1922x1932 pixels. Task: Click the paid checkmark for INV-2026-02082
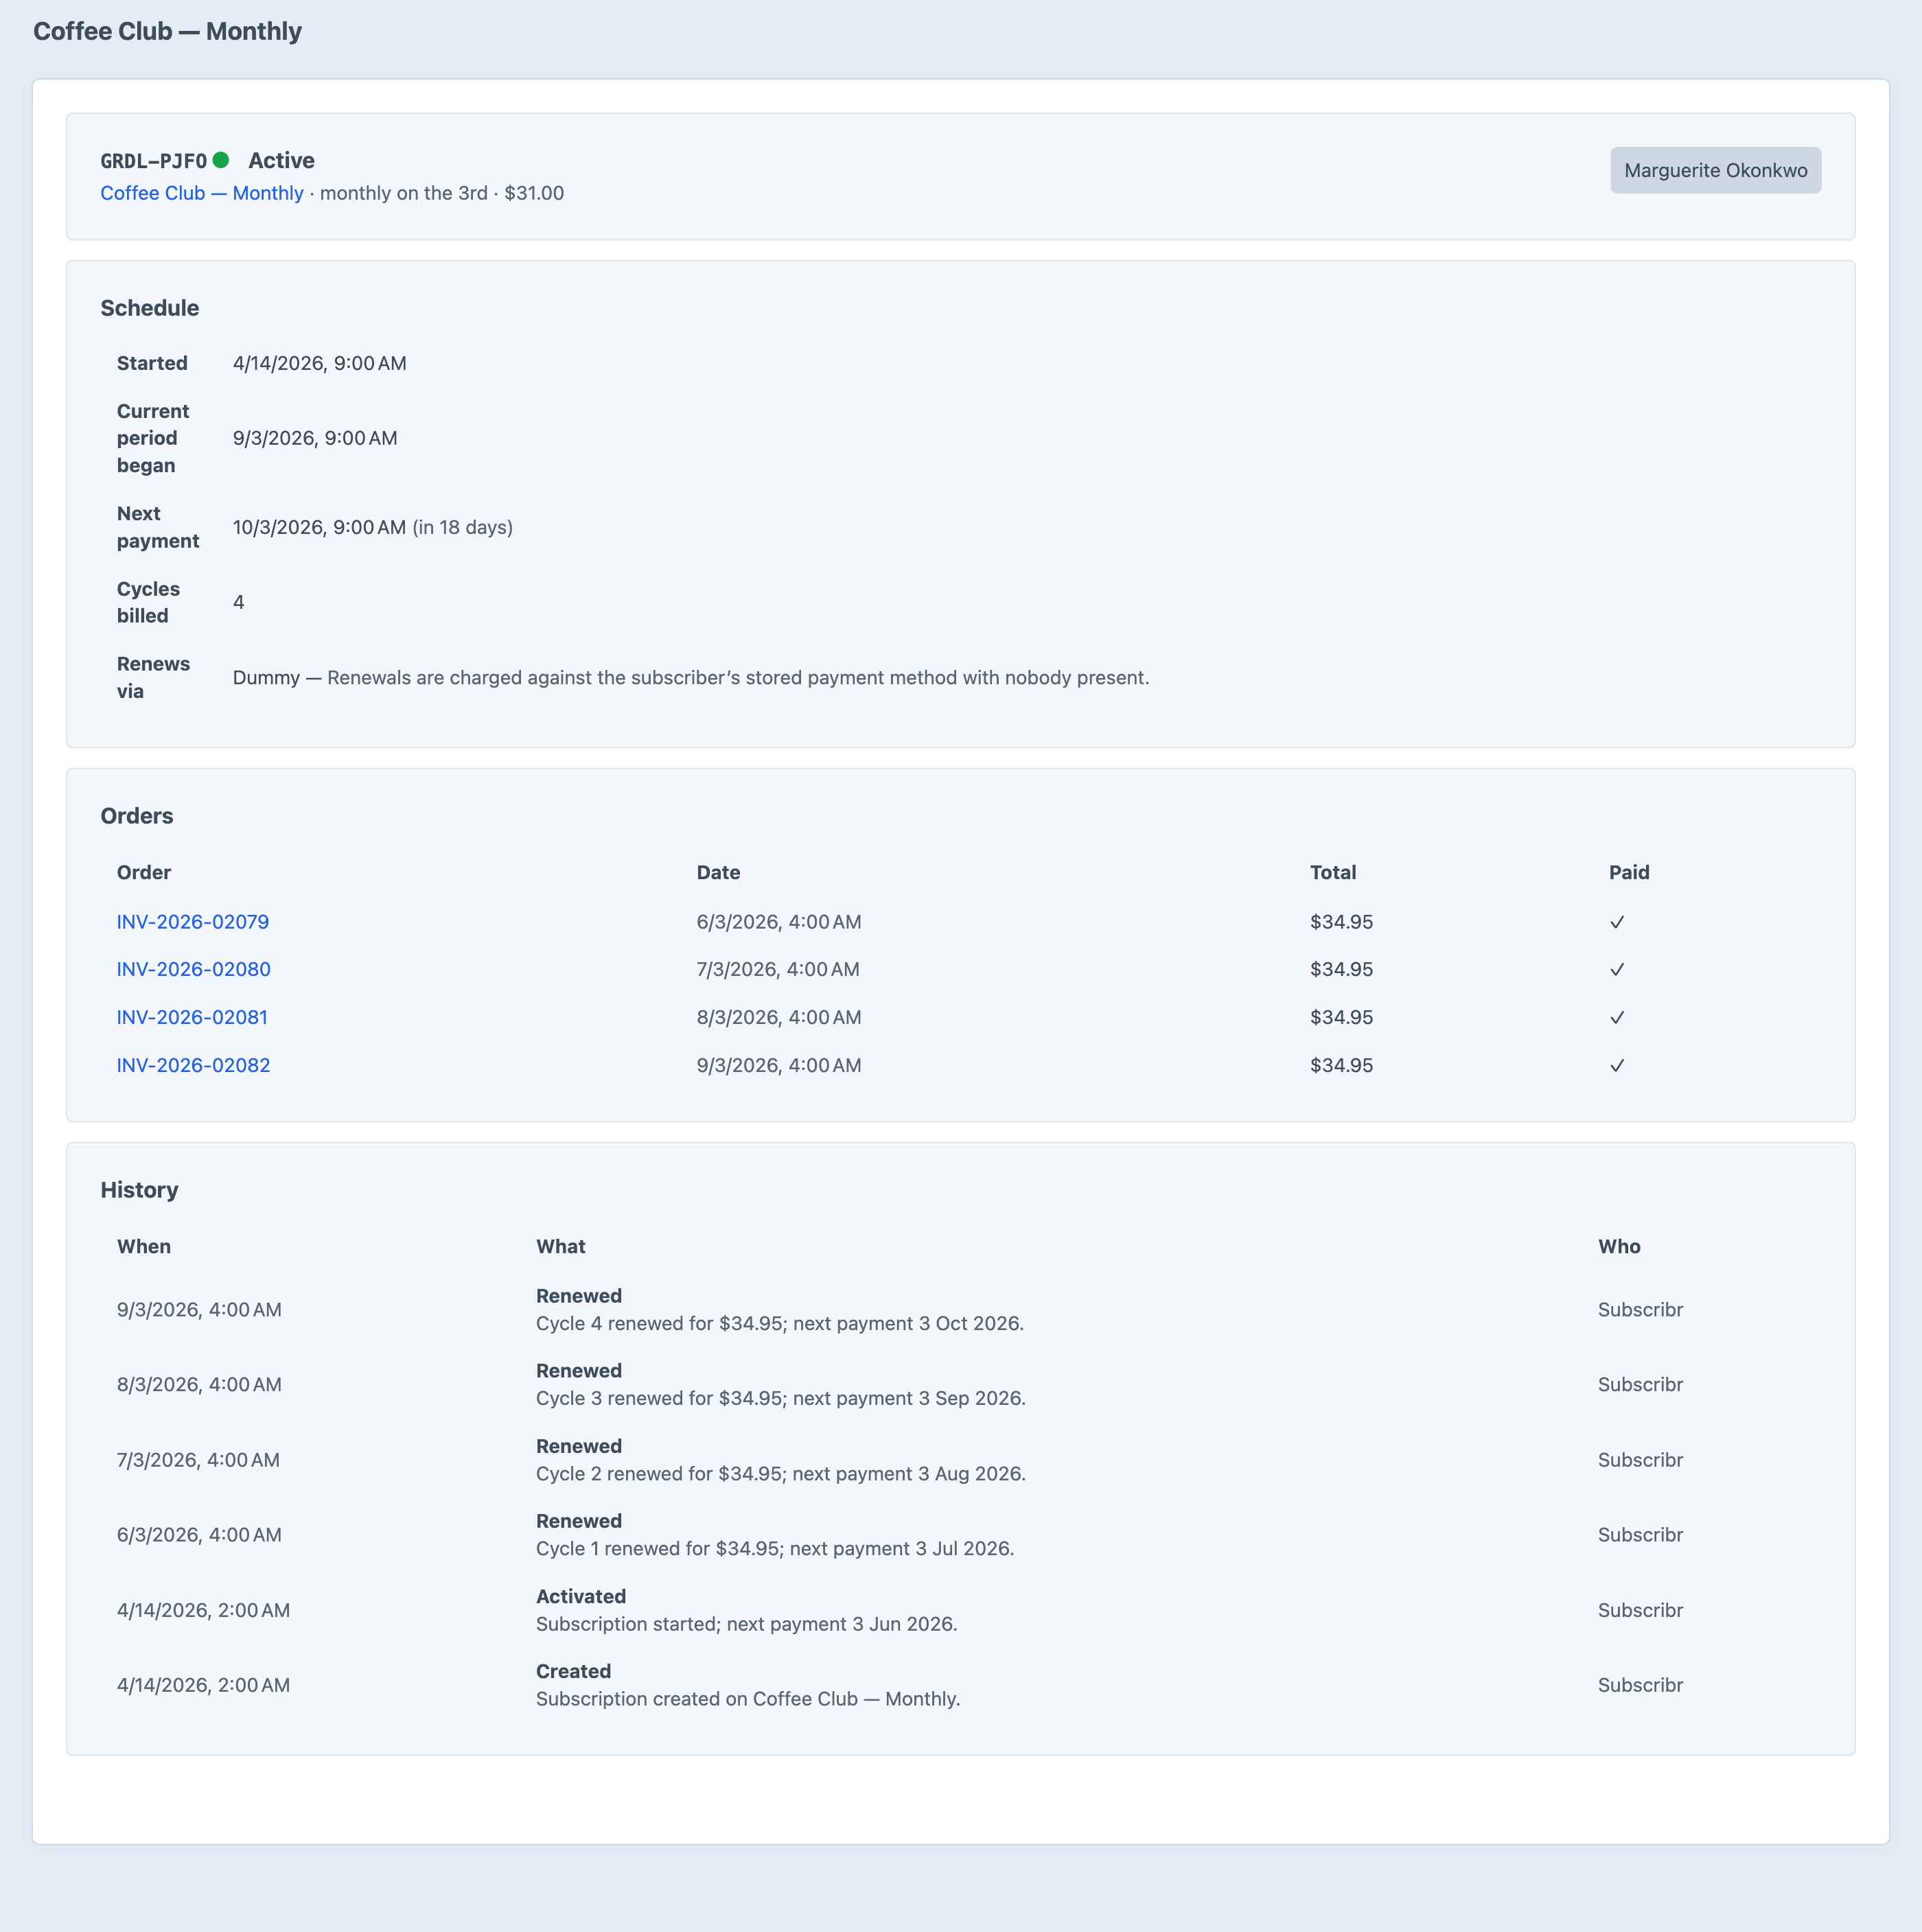[1617, 1066]
